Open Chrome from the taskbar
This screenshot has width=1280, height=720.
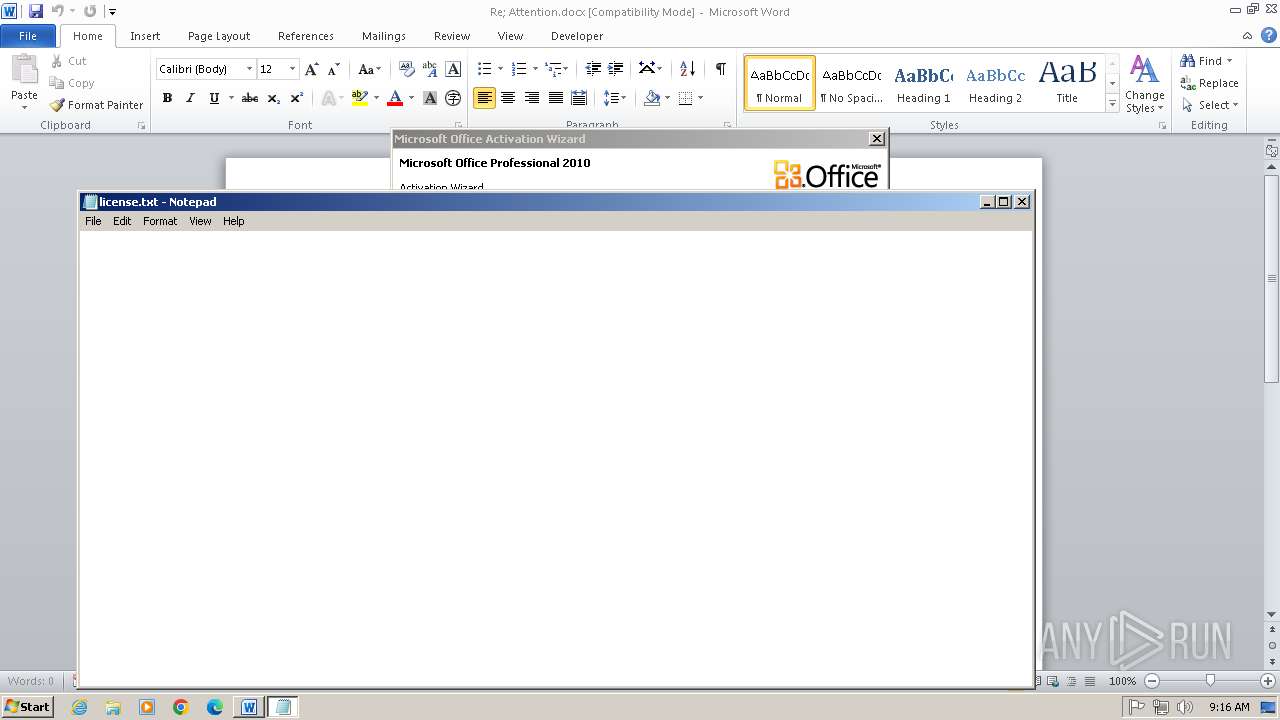[x=181, y=707]
